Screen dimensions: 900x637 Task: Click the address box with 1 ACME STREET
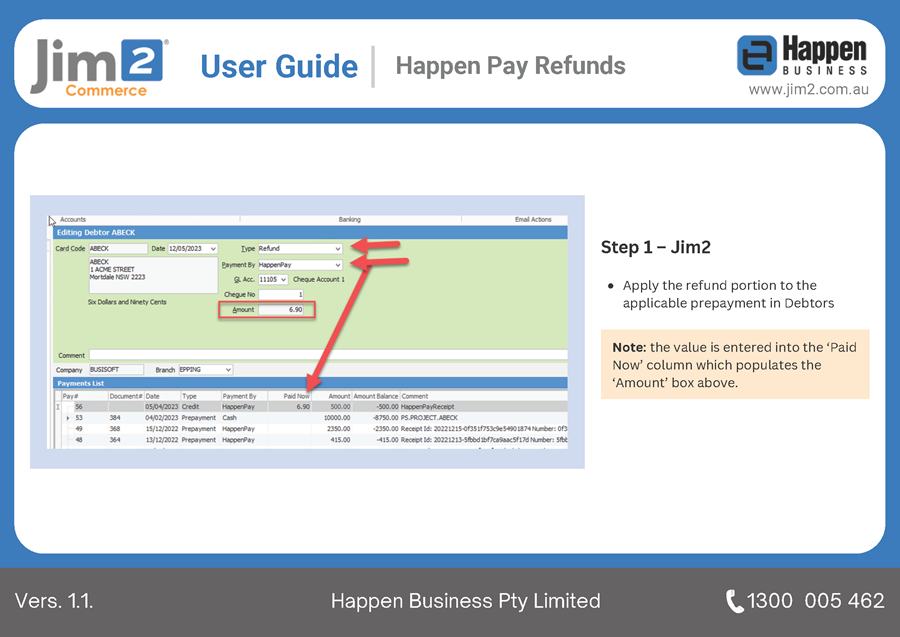coord(153,275)
